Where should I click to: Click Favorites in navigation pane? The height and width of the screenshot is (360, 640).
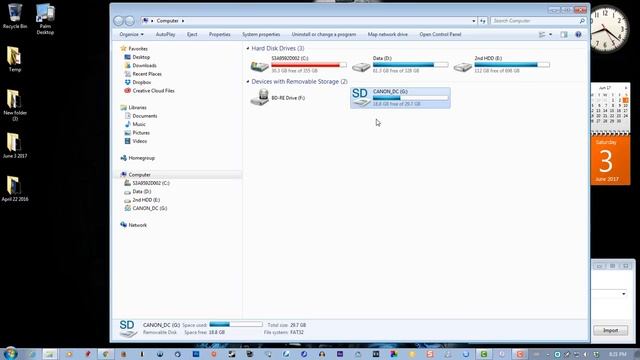(x=138, y=49)
